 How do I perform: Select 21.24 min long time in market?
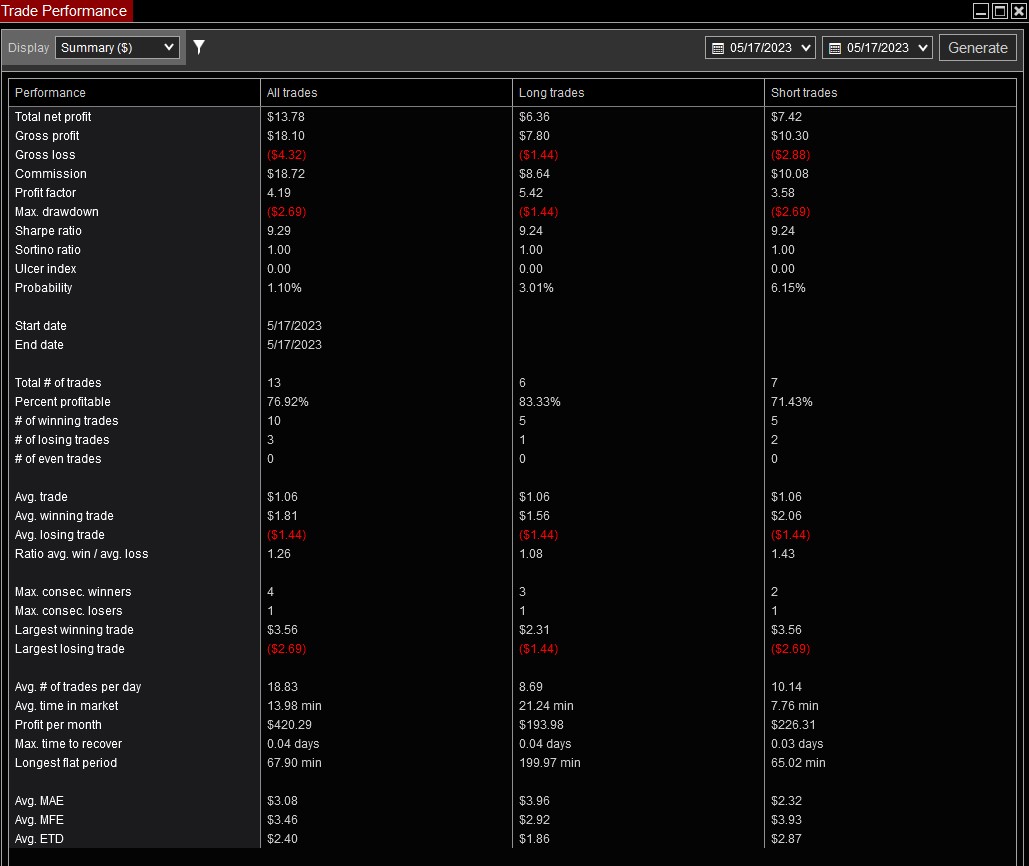tap(546, 707)
